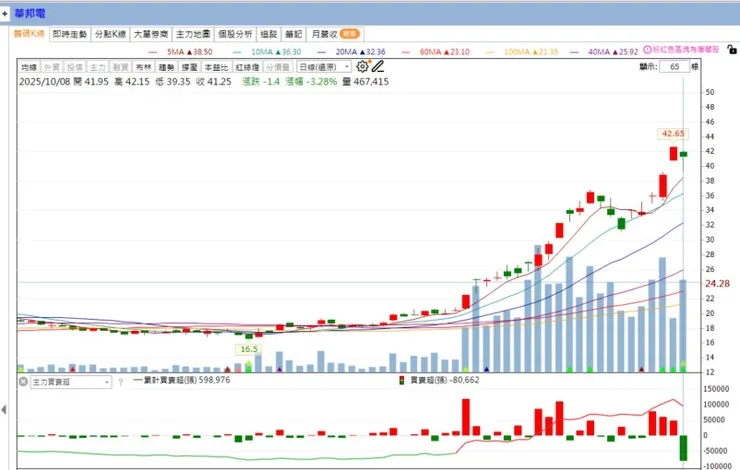The image size is (740, 470).
Task: Click the 16.5 low price label
Action: [249, 349]
